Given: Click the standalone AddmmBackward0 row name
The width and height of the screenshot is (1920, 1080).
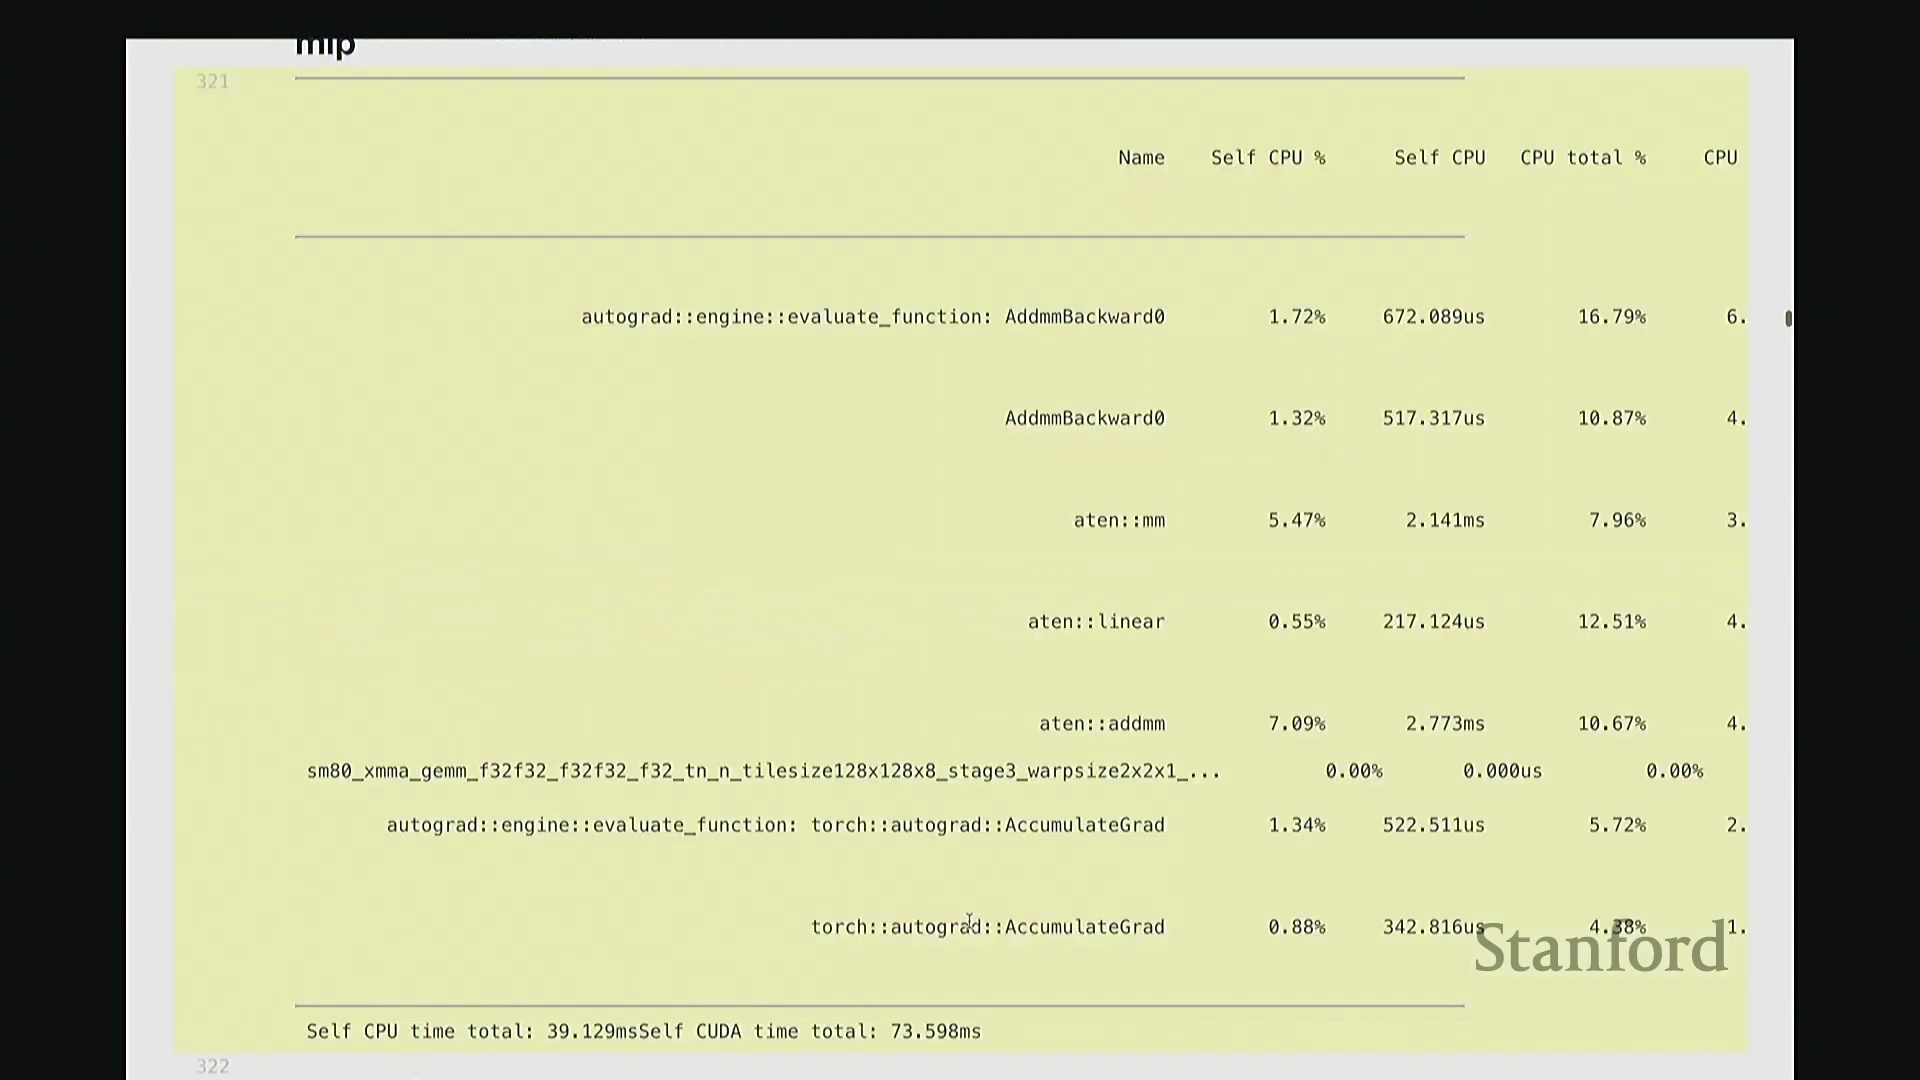Looking at the screenshot, I should point(1084,419).
